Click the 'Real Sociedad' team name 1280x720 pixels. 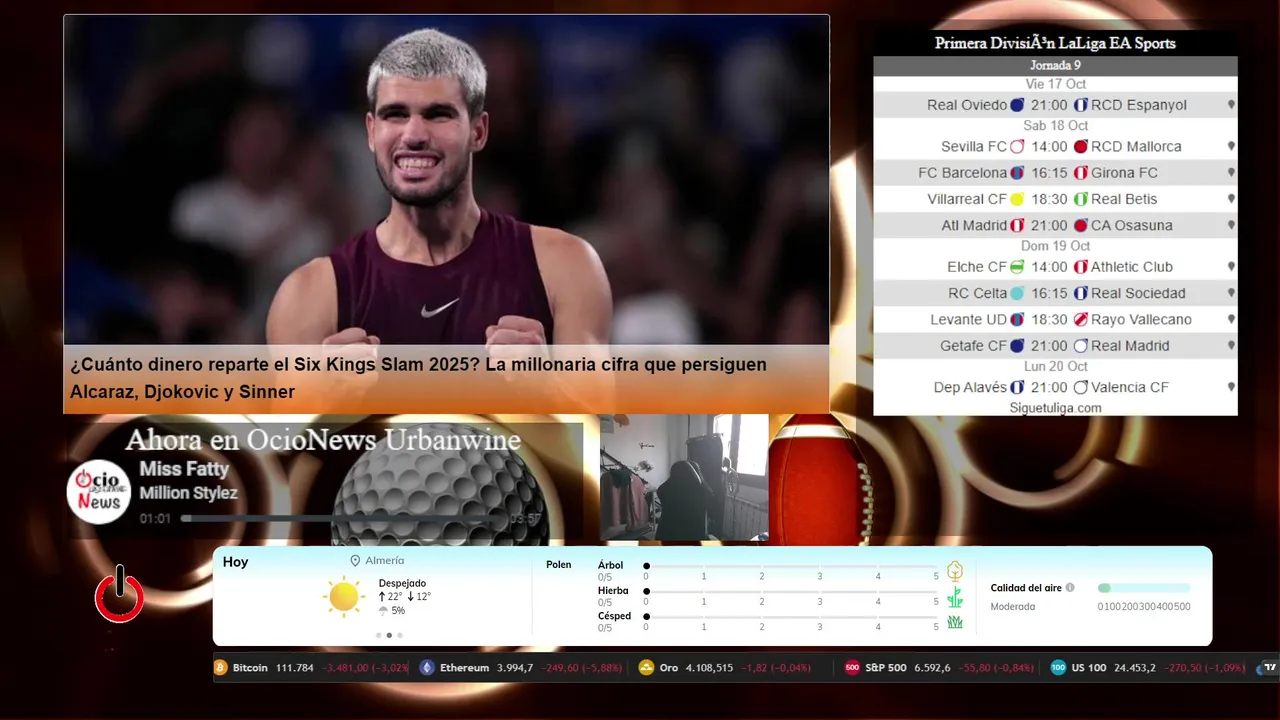(1138, 294)
